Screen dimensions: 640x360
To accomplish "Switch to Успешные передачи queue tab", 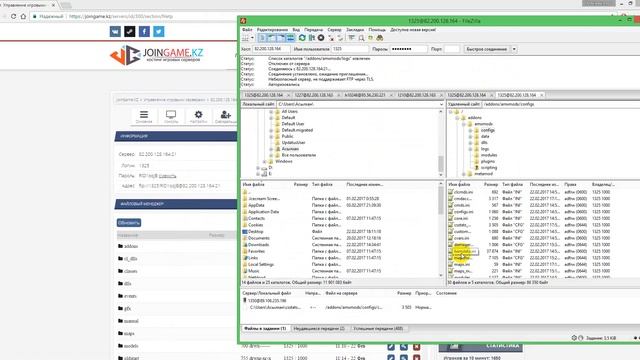I will (x=378, y=329).
